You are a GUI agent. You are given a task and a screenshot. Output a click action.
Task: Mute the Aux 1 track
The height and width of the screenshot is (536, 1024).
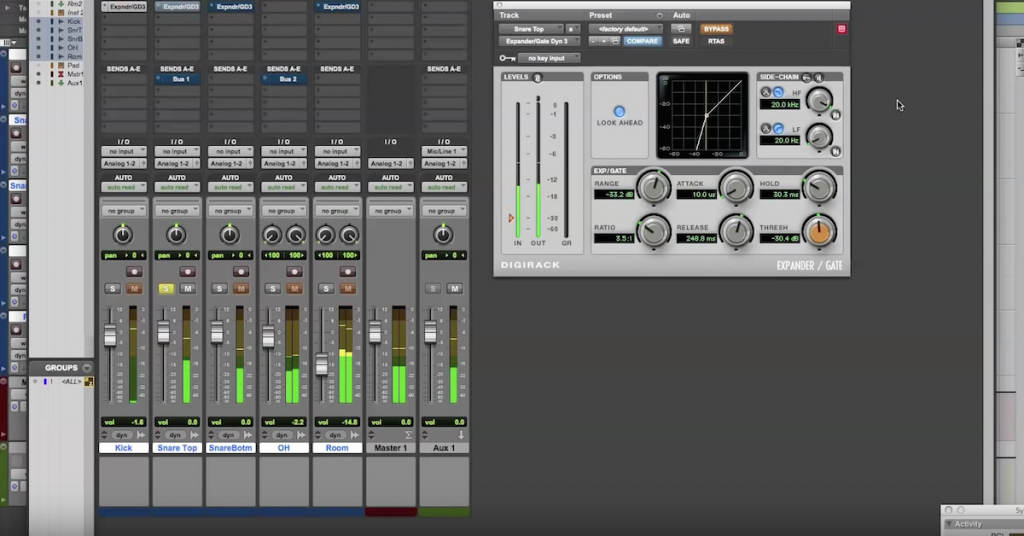[x=455, y=289]
